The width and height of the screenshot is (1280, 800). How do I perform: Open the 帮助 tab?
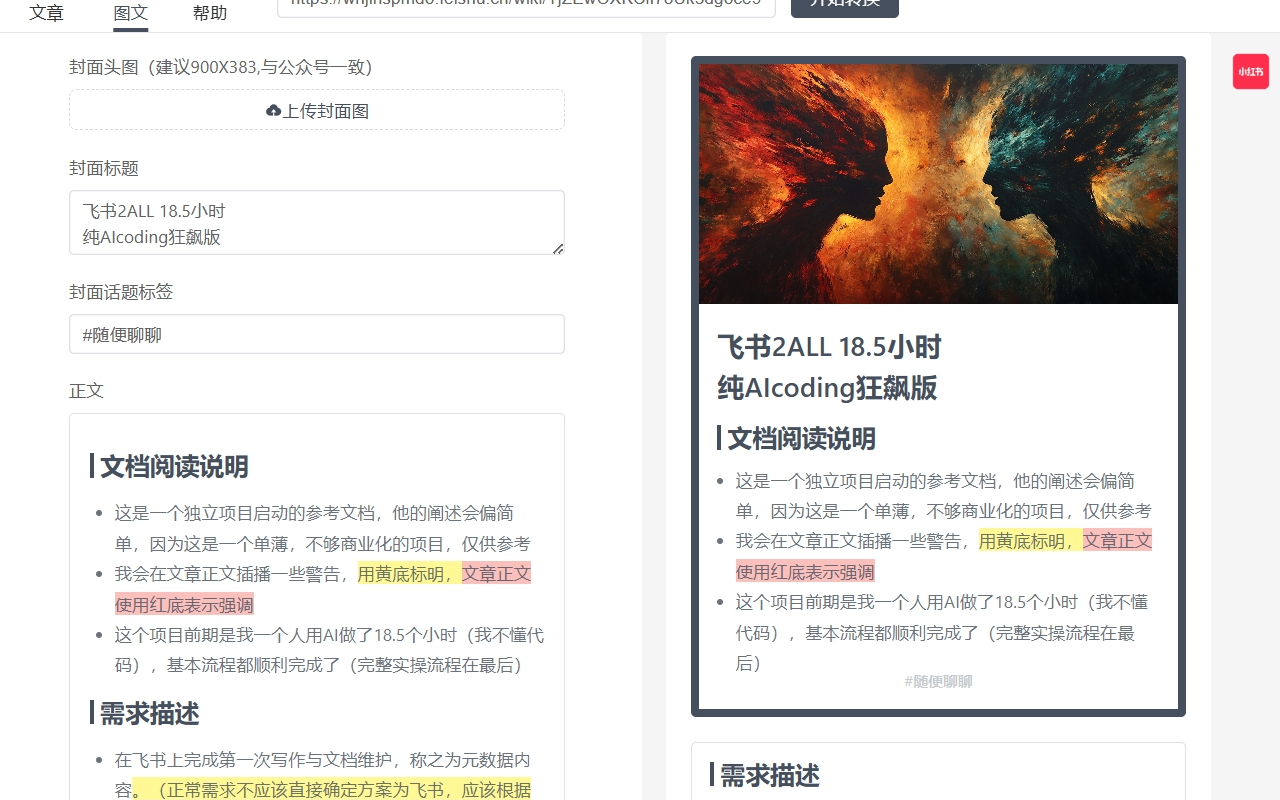pyautogui.click(x=210, y=13)
